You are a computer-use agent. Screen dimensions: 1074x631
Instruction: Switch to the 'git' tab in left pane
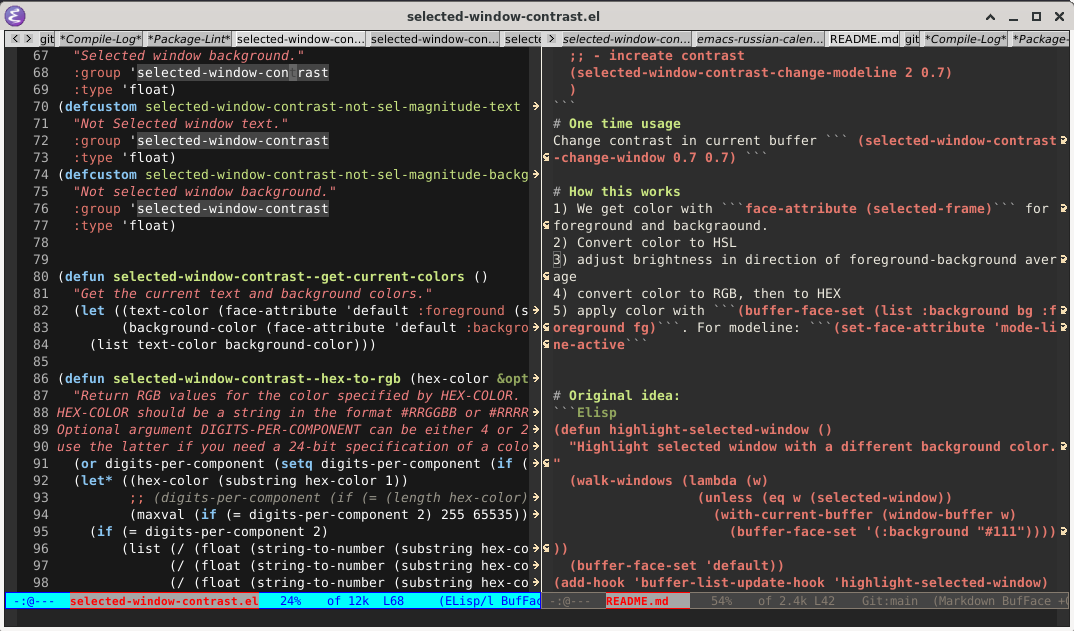tap(47, 39)
